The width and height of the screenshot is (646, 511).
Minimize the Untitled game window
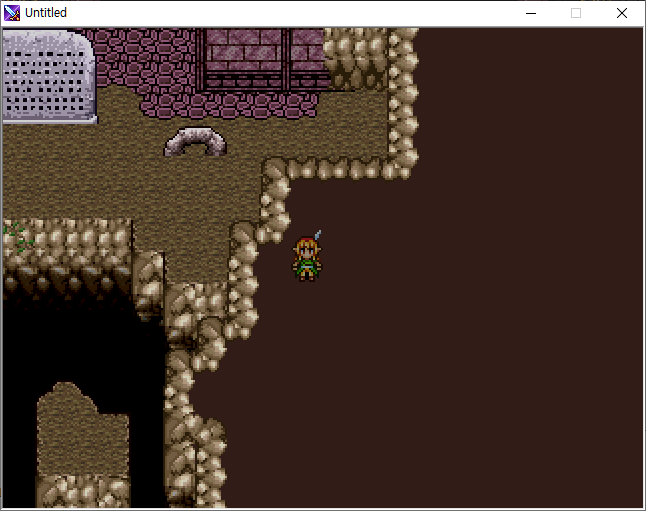click(531, 13)
